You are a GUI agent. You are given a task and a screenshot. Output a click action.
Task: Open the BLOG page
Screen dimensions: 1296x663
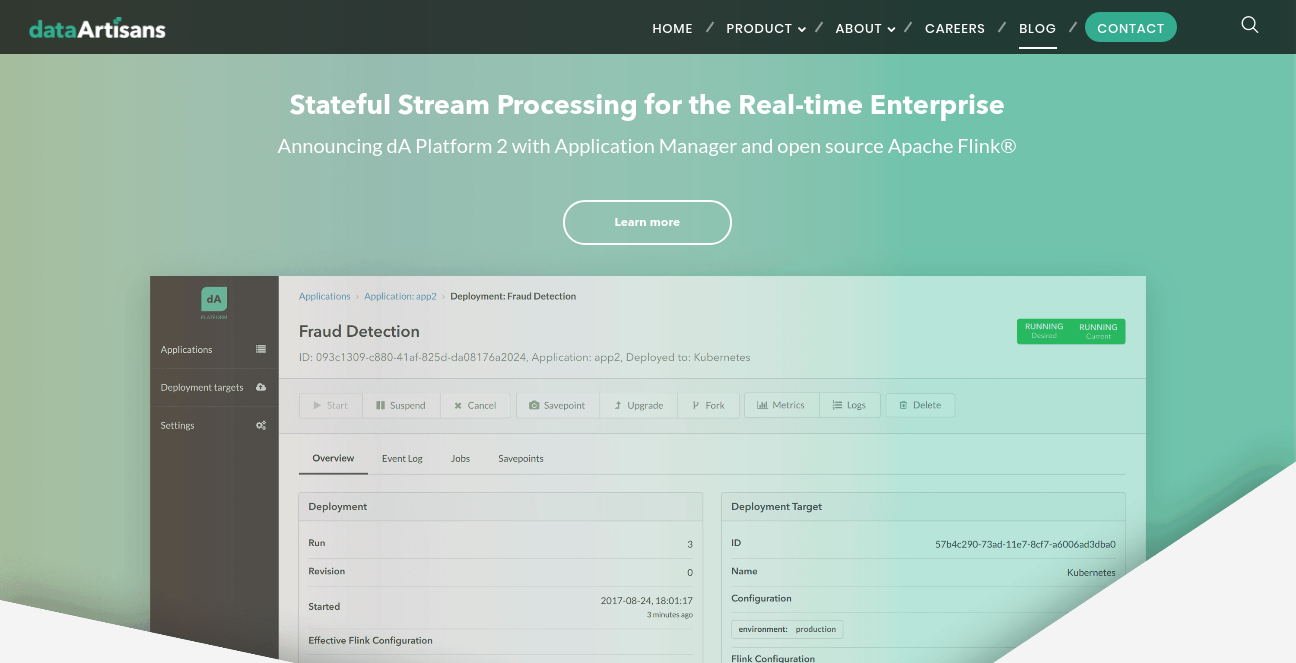coord(1037,28)
